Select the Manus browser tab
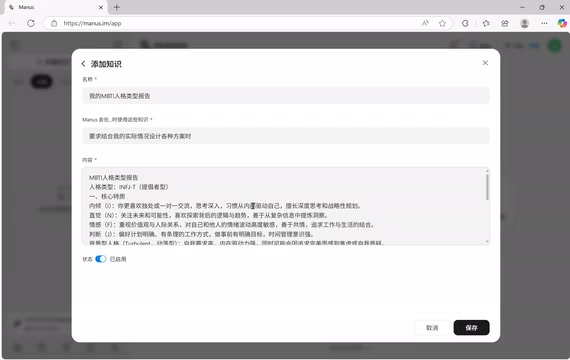Screen dimensions: 570x360 coord(55,7)
